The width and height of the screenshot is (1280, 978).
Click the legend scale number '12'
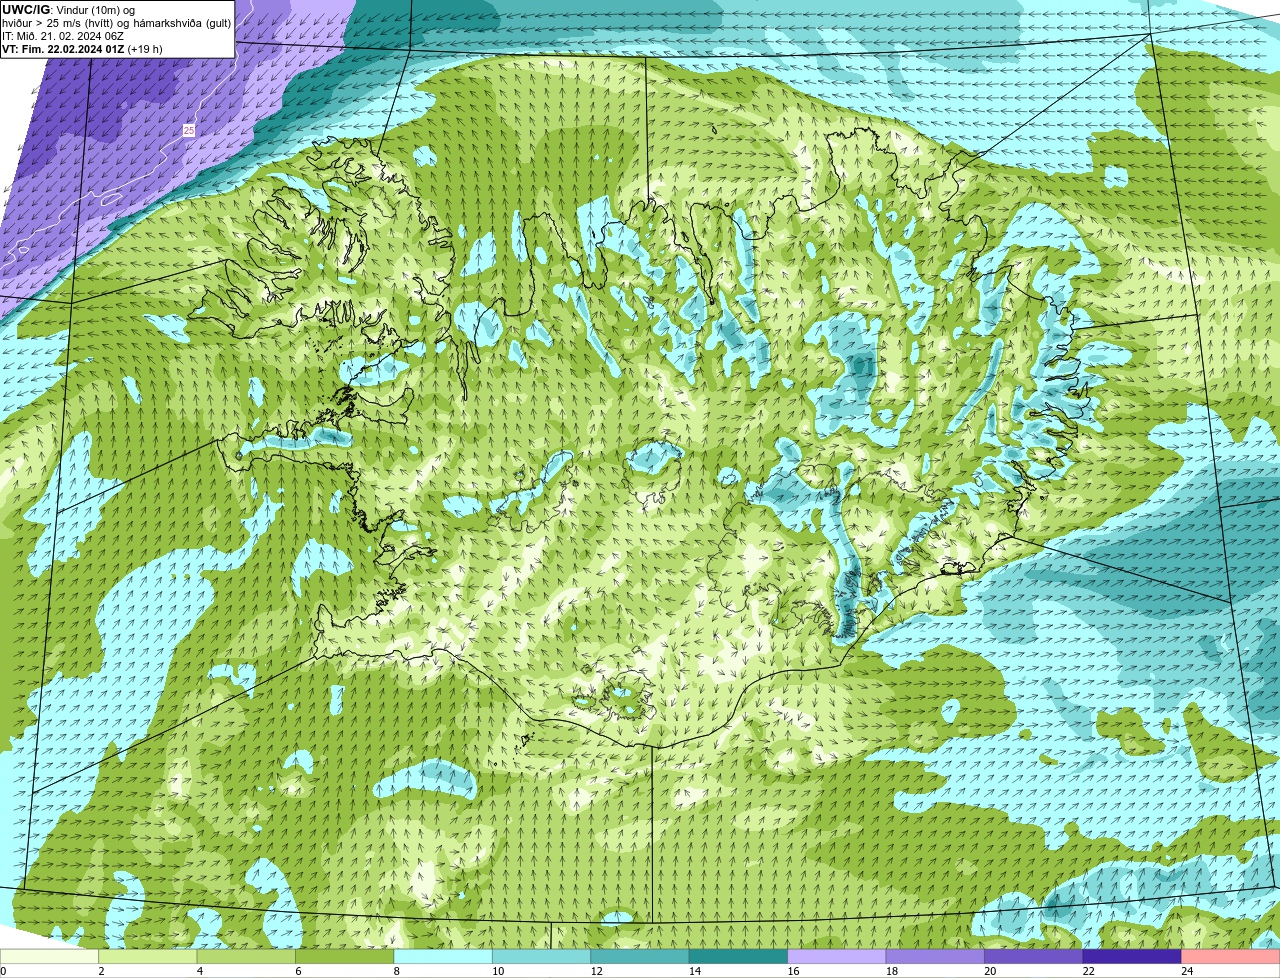pyautogui.click(x=596, y=971)
